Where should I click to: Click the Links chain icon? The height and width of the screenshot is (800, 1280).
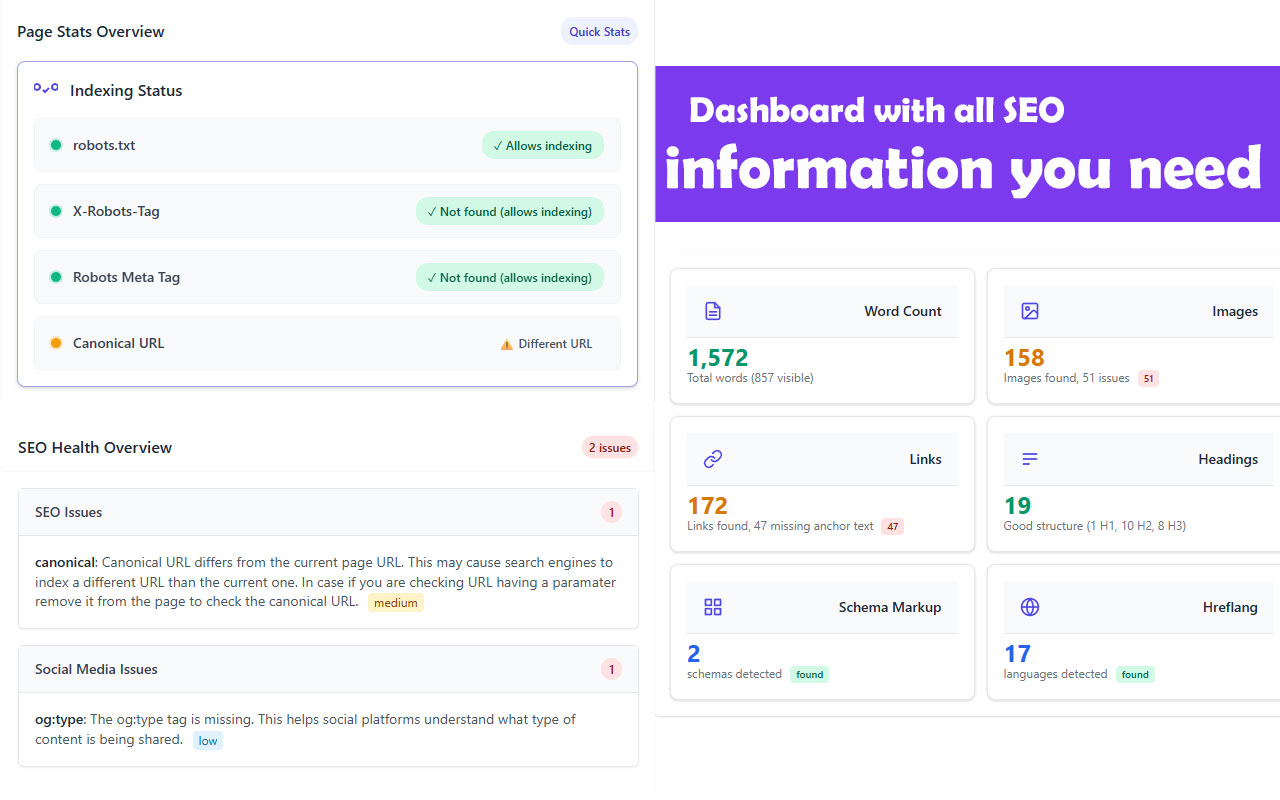(x=713, y=459)
